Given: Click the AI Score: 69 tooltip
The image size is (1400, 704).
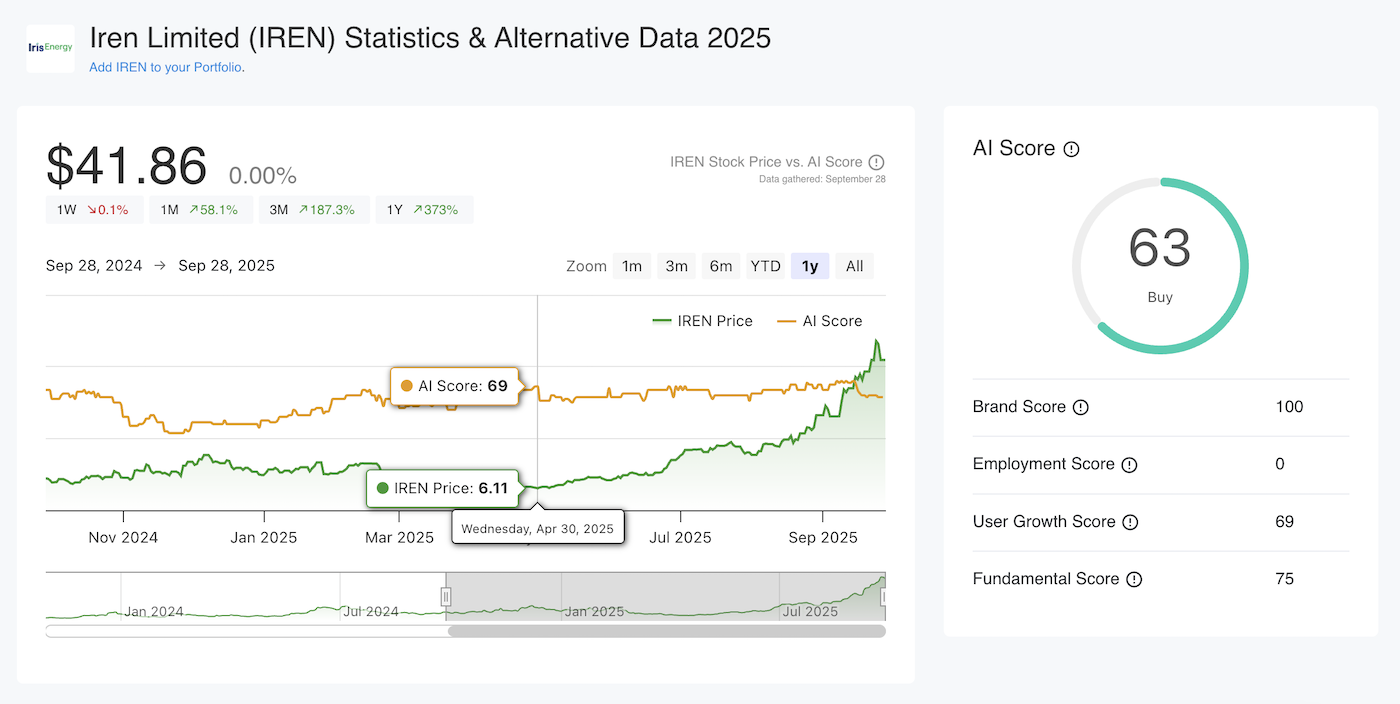Looking at the screenshot, I should pyautogui.click(x=454, y=386).
